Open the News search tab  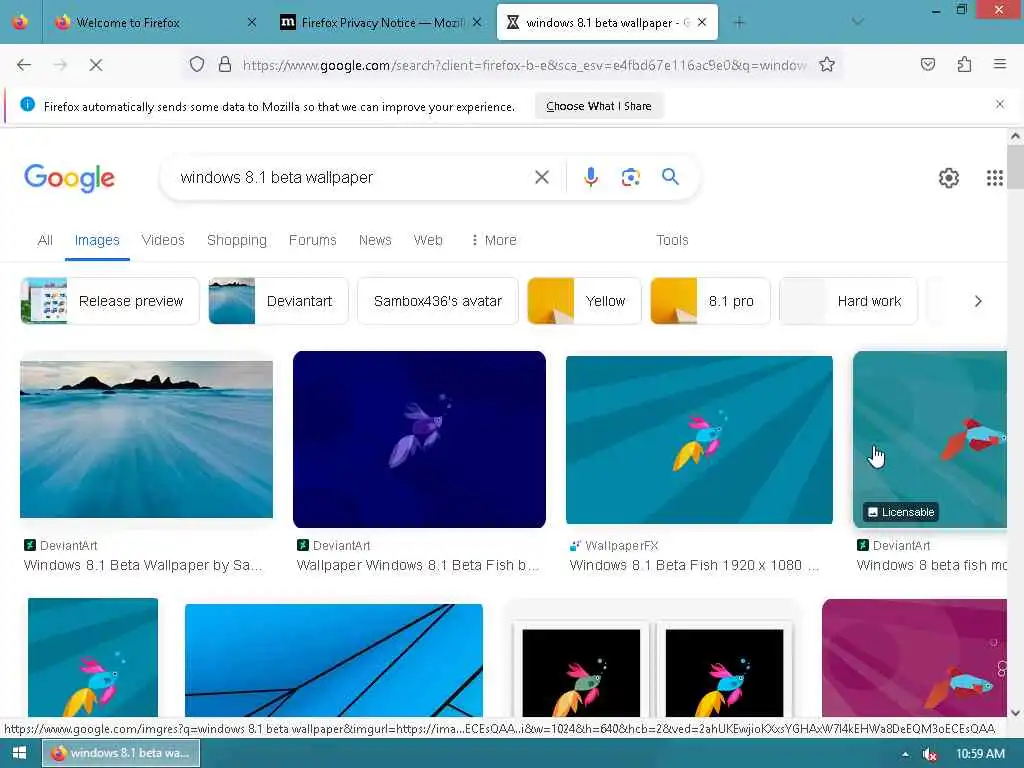(375, 240)
